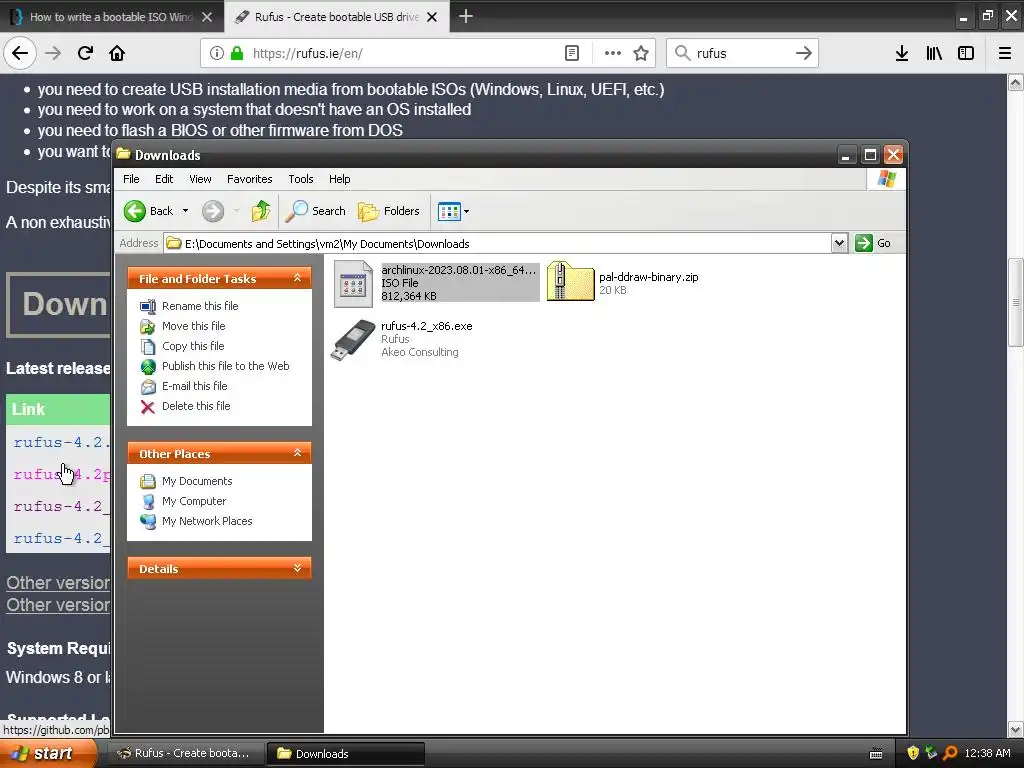
Task: Open the File menu in Downloads window
Action: click(x=131, y=179)
